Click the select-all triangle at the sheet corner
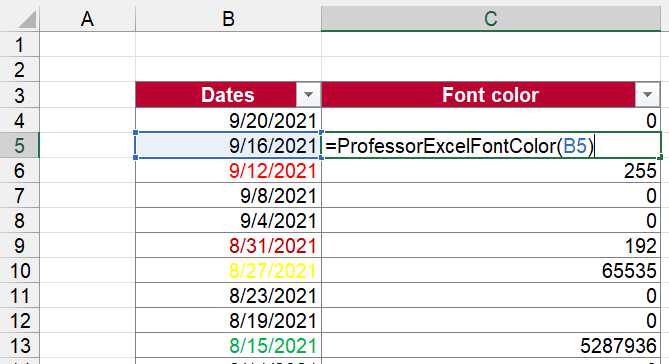 pyautogui.click(x=27, y=19)
